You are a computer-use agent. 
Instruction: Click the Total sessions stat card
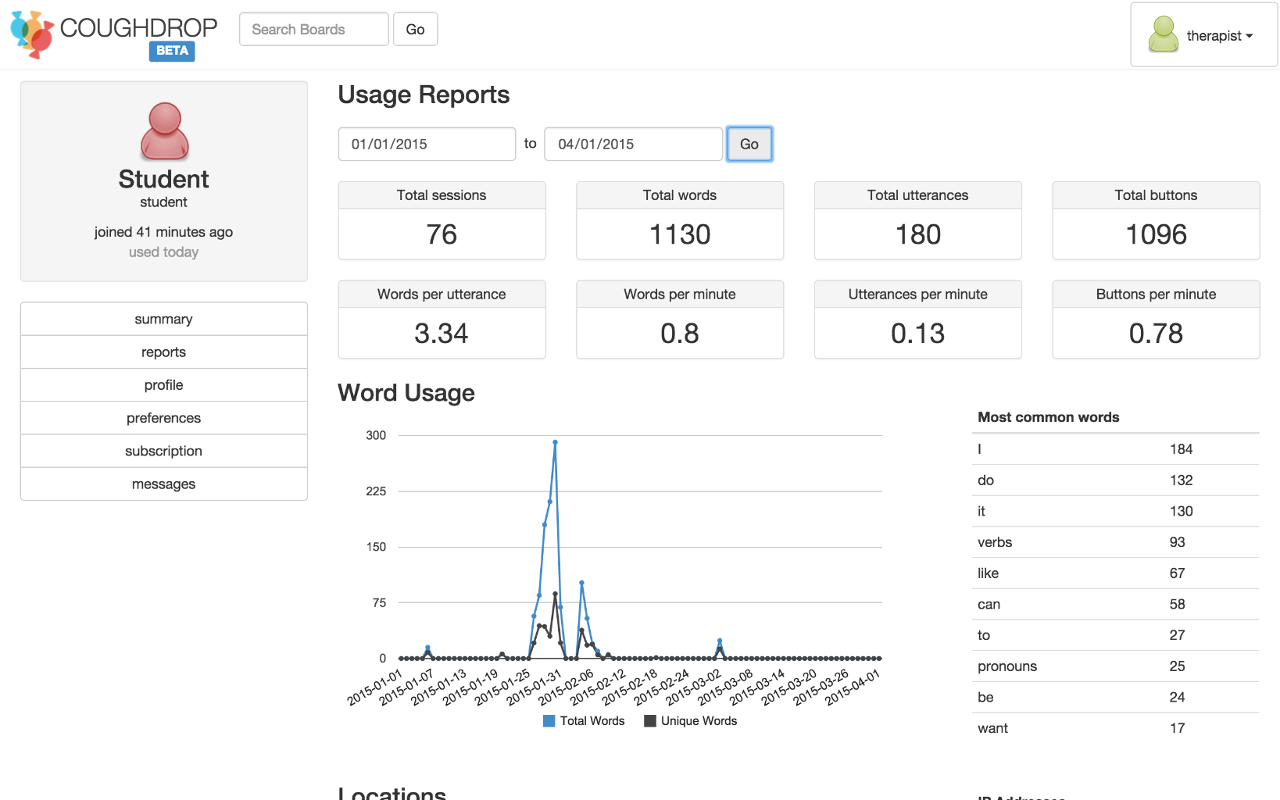[x=442, y=221]
